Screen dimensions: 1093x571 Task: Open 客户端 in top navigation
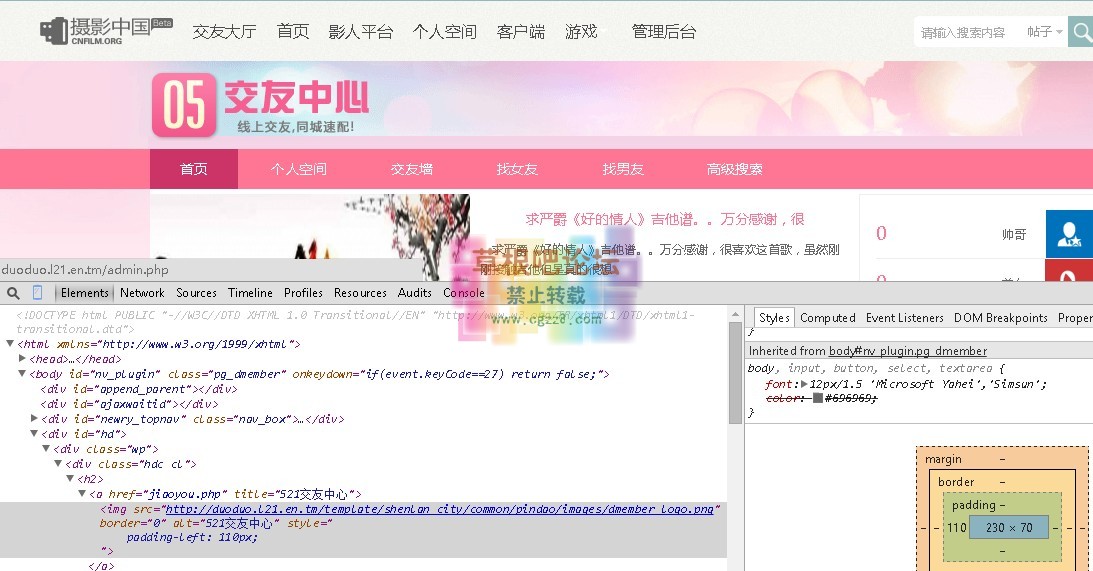(x=521, y=31)
